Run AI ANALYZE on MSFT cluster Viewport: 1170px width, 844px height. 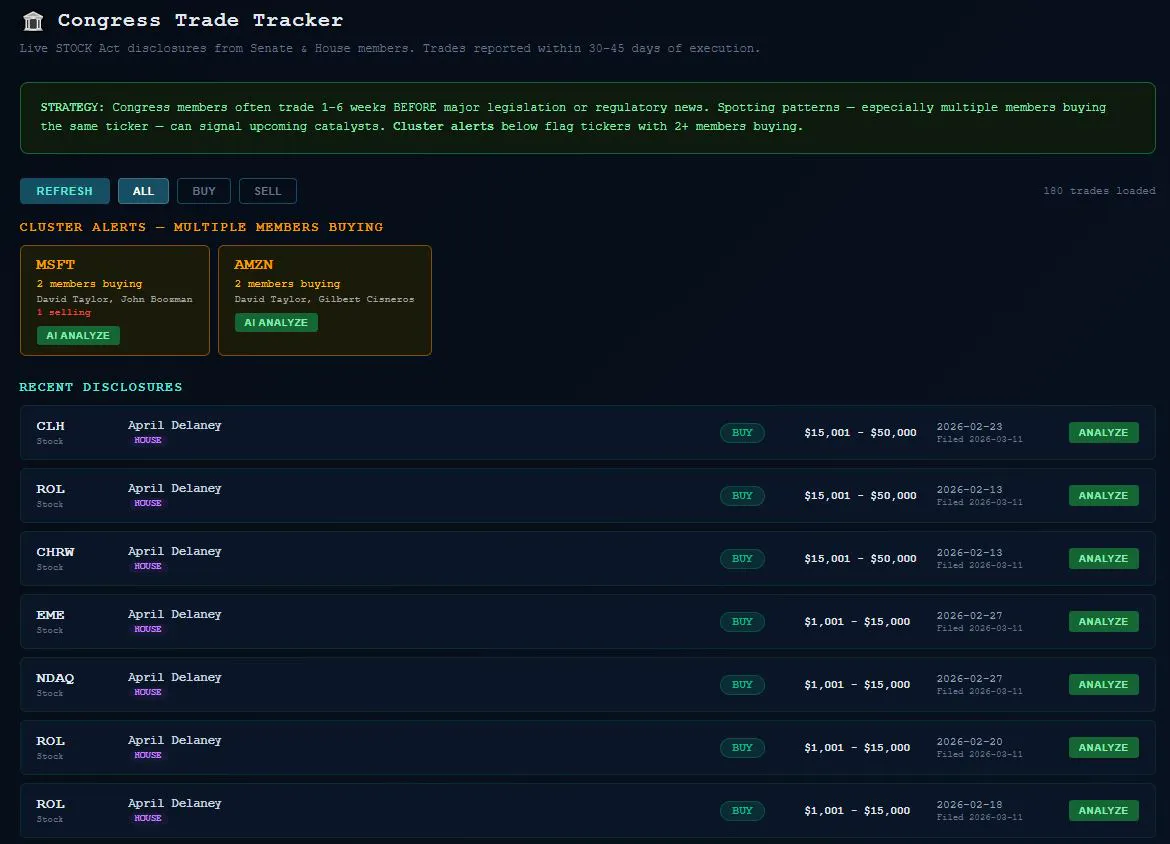(x=78, y=336)
